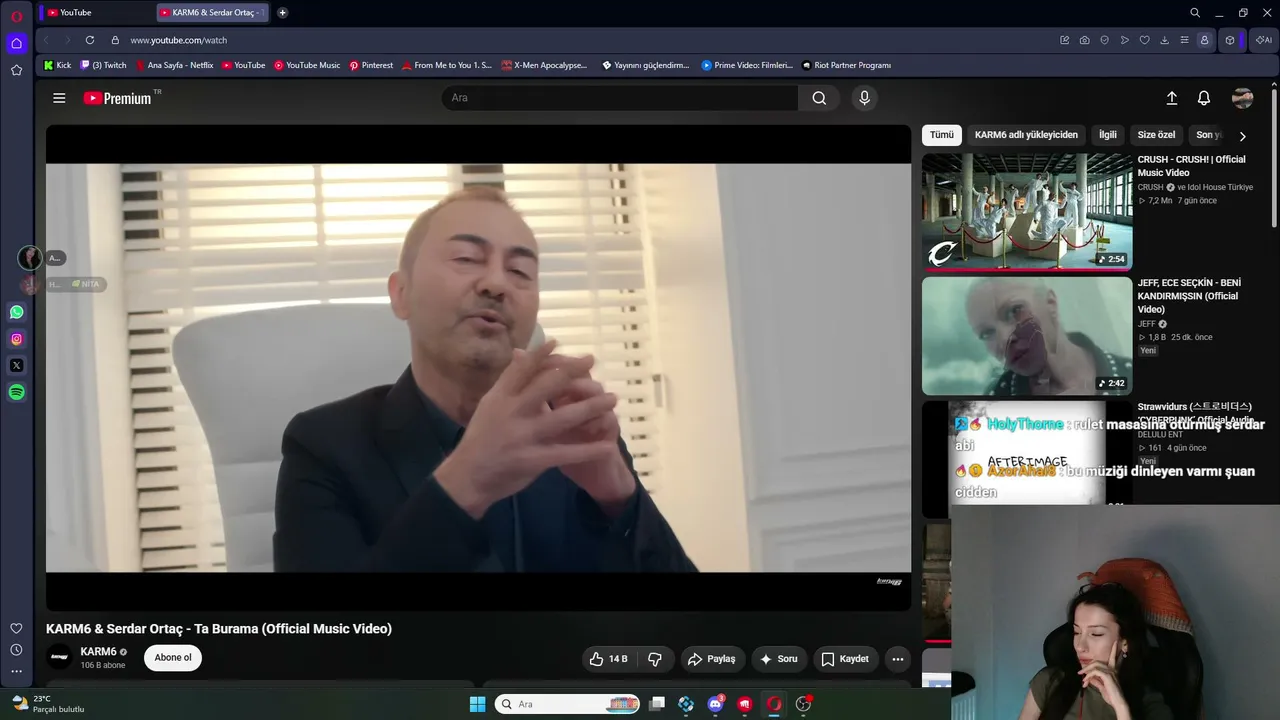Search open tabs with magnifier icon
Viewport: 1280px width, 720px height.
(1195, 13)
